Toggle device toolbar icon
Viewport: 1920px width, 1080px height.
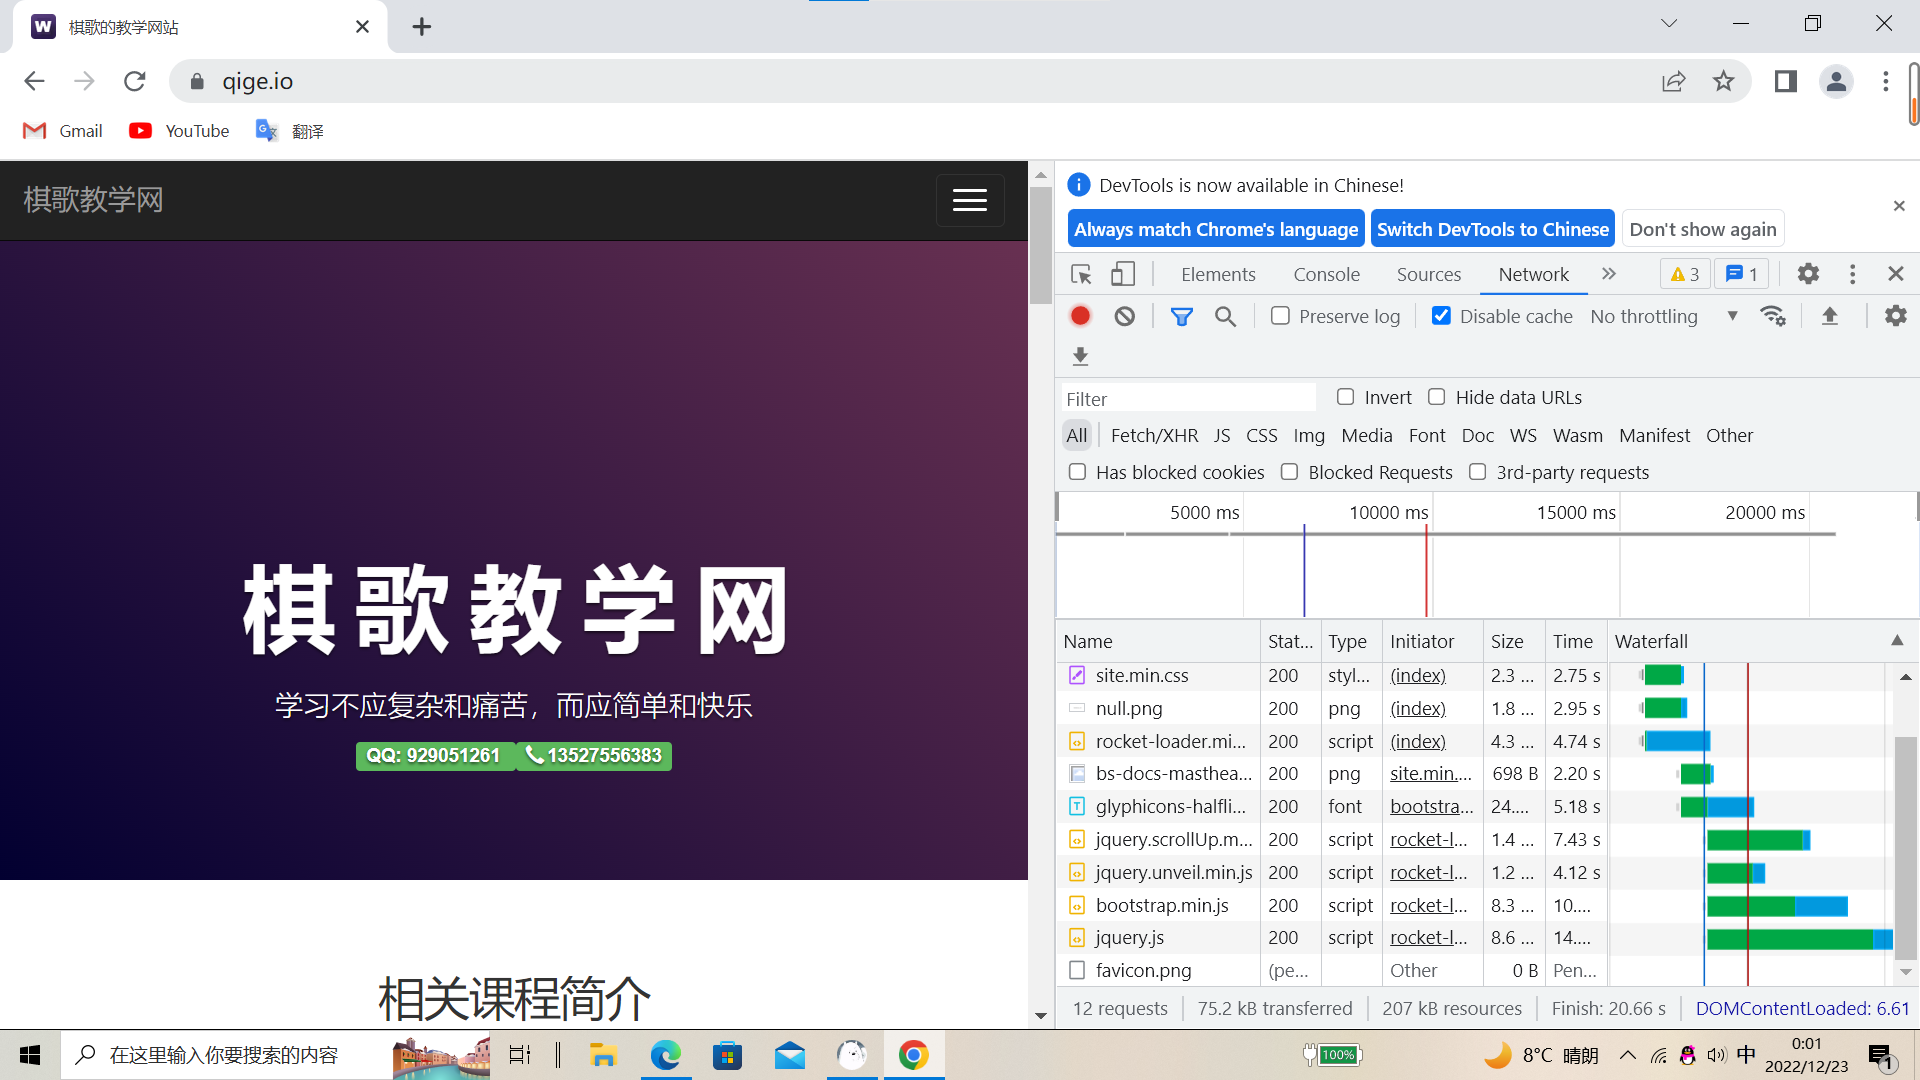pos(1123,274)
